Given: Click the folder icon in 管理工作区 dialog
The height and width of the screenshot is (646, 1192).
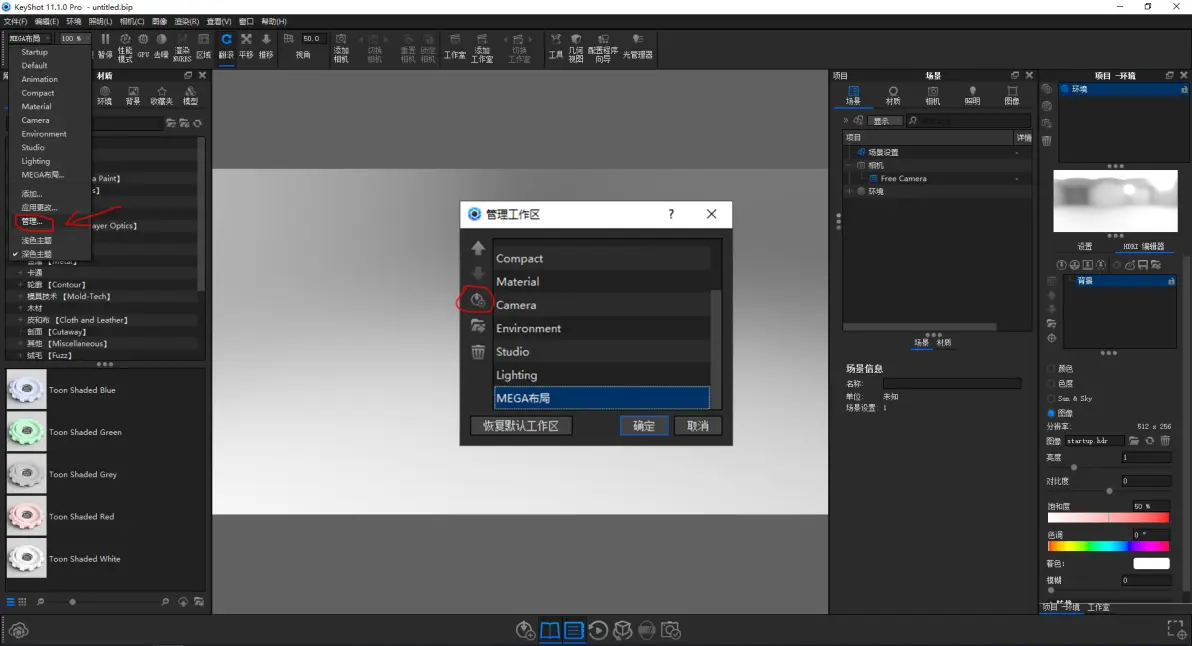Looking at the screenshot, I should (x=477, y=326).
